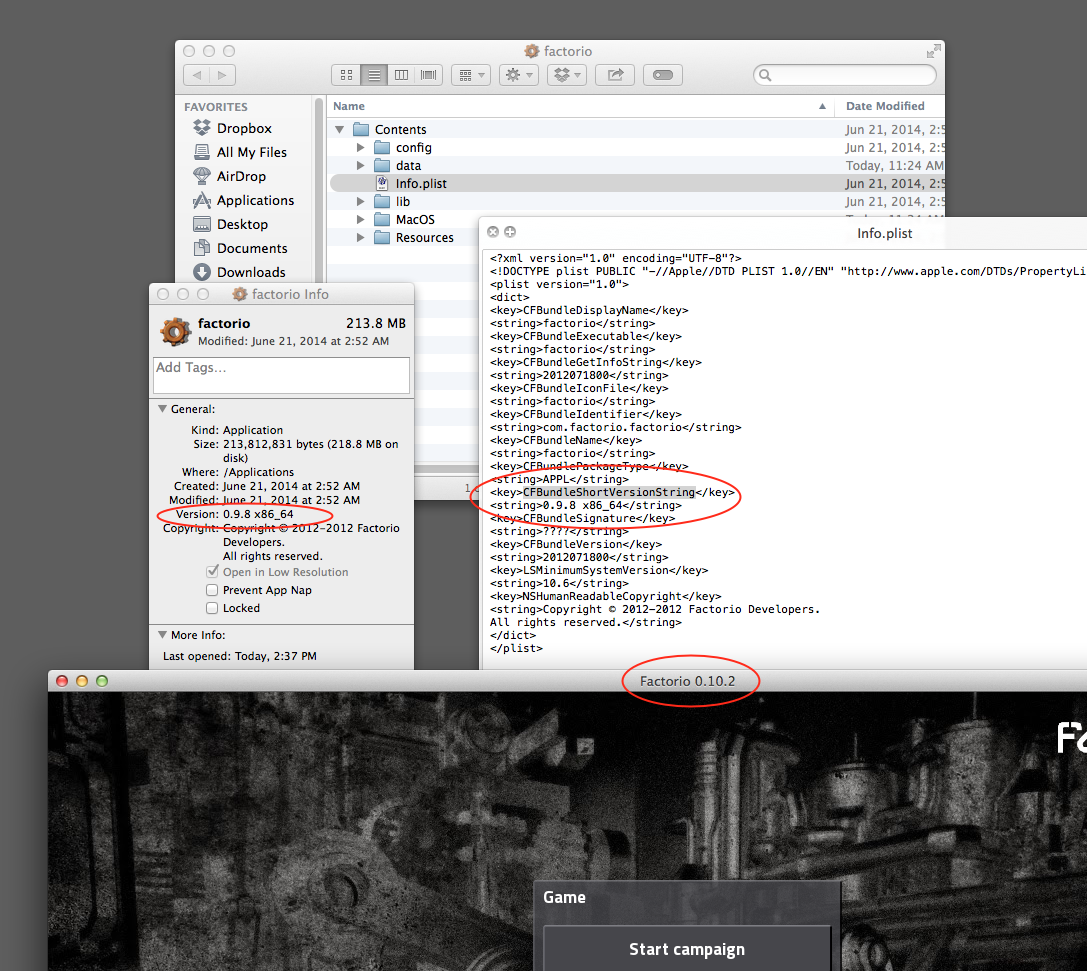Collapse the General section in factorio Info
The image size is (1087, 971).
[162, 409]
